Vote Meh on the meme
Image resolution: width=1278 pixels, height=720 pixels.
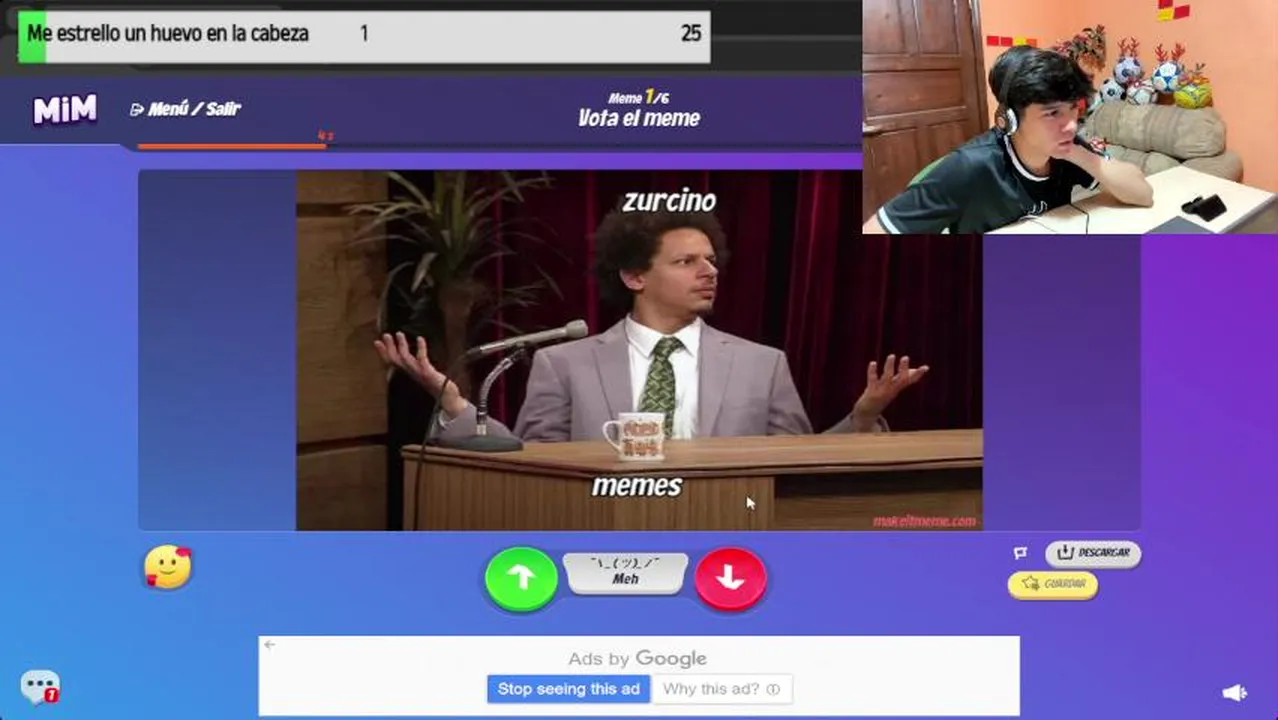click(626, 573)
